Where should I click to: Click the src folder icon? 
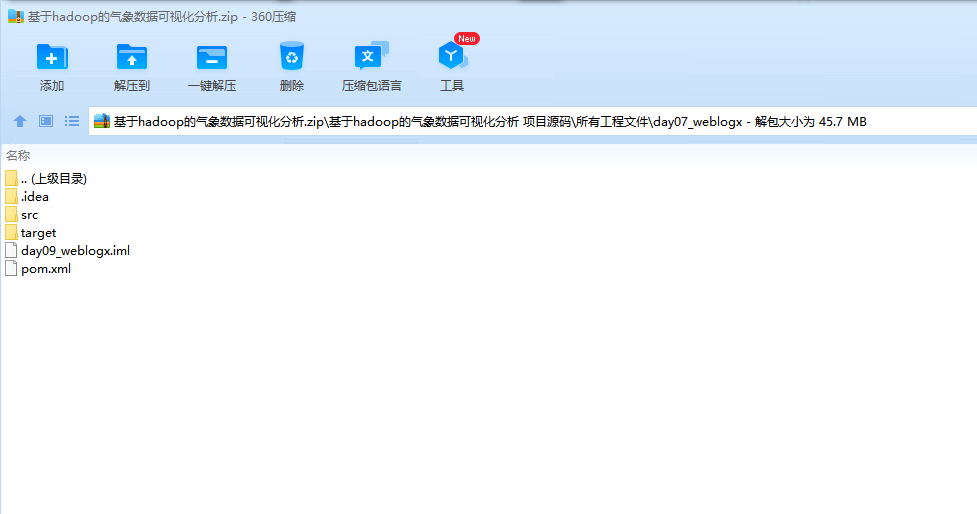[11, 215]
